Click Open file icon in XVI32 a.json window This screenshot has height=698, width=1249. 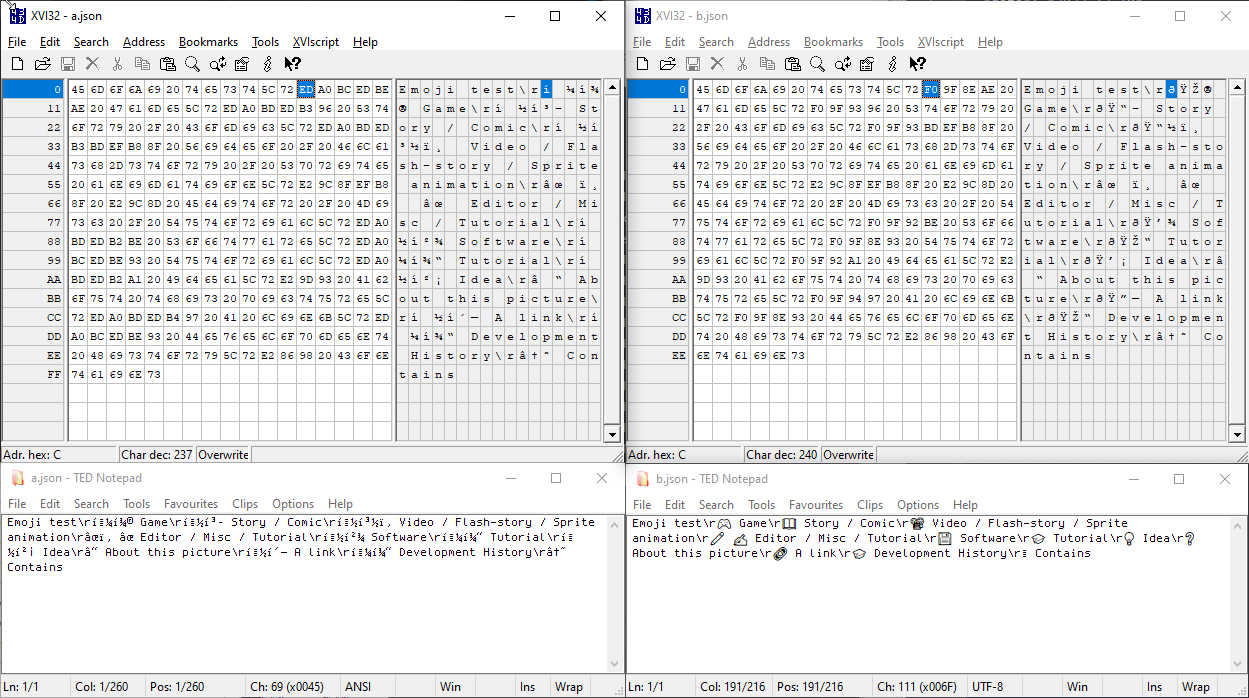tap(42, 64)
